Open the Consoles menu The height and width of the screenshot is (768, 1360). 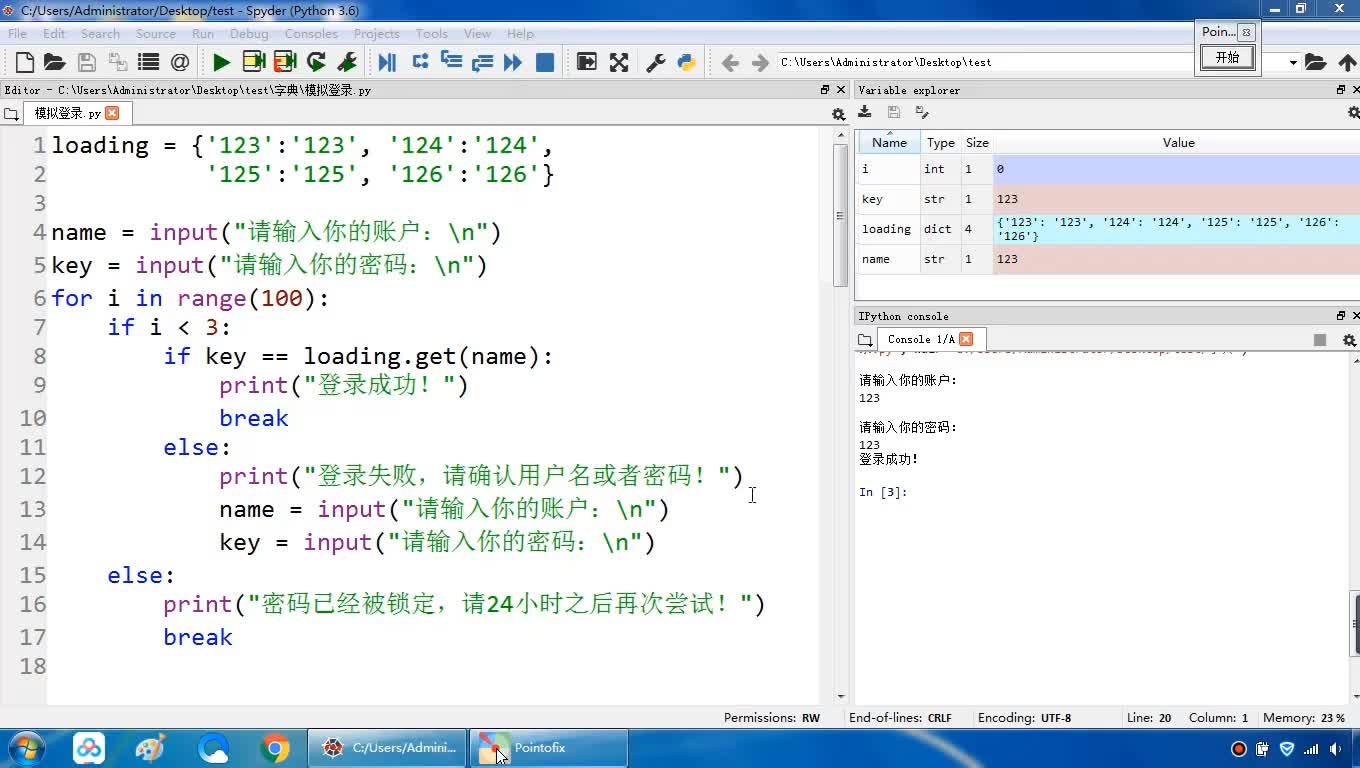[x=310, y=34]
